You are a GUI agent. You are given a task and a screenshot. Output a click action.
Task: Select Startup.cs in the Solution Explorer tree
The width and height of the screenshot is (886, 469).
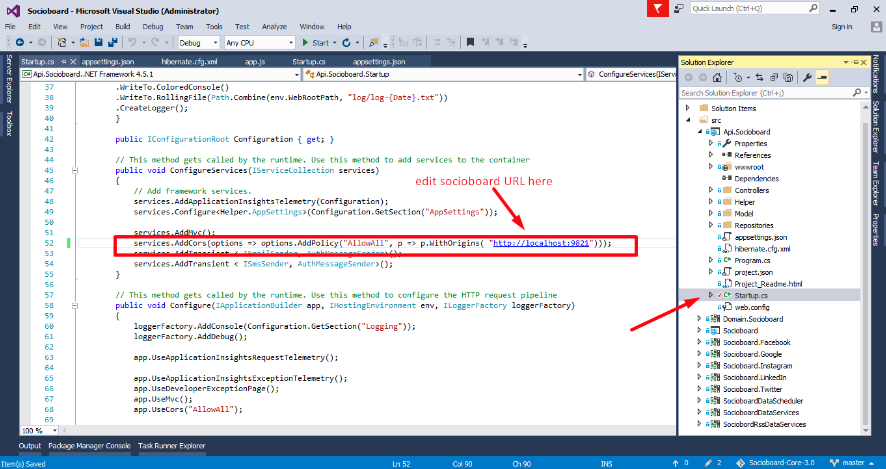[x=751, y=296]
